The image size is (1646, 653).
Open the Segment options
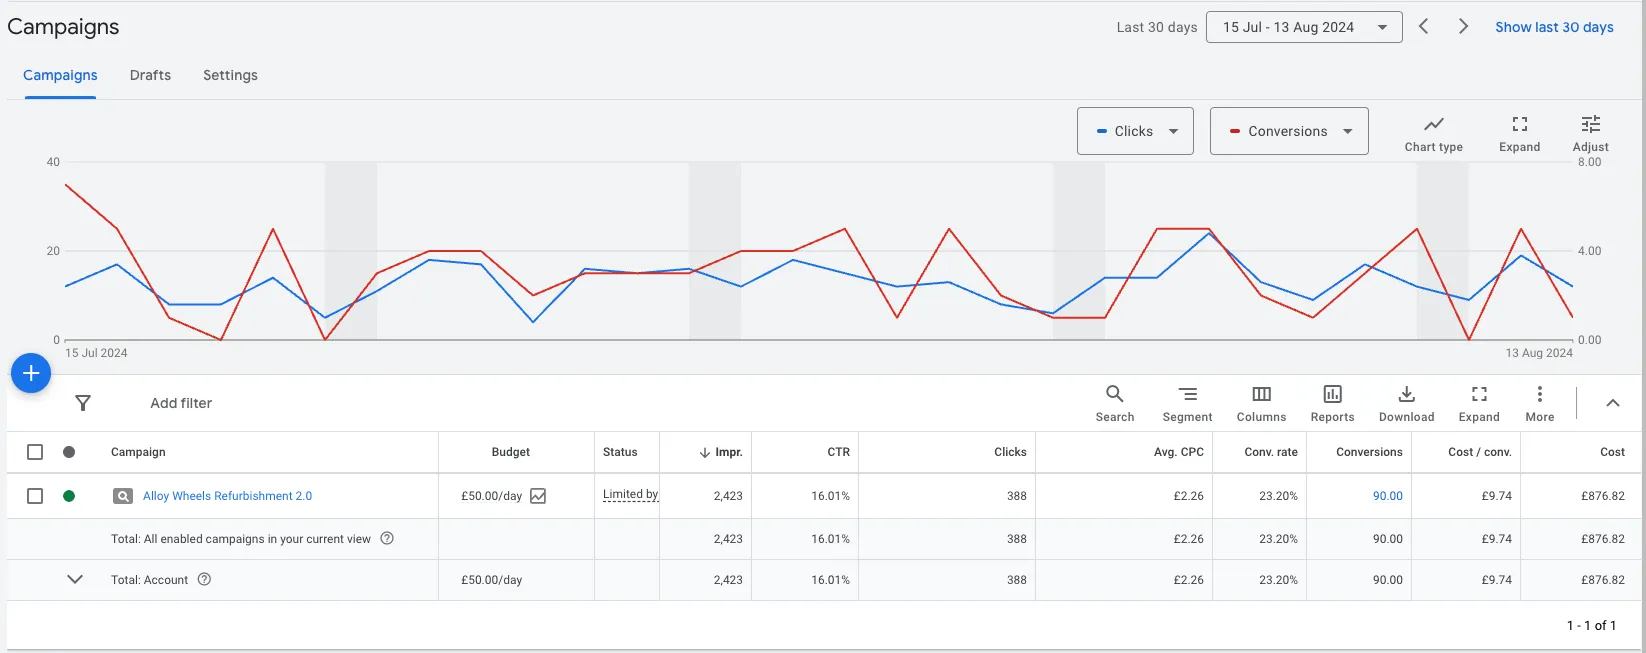point(1187,403)
